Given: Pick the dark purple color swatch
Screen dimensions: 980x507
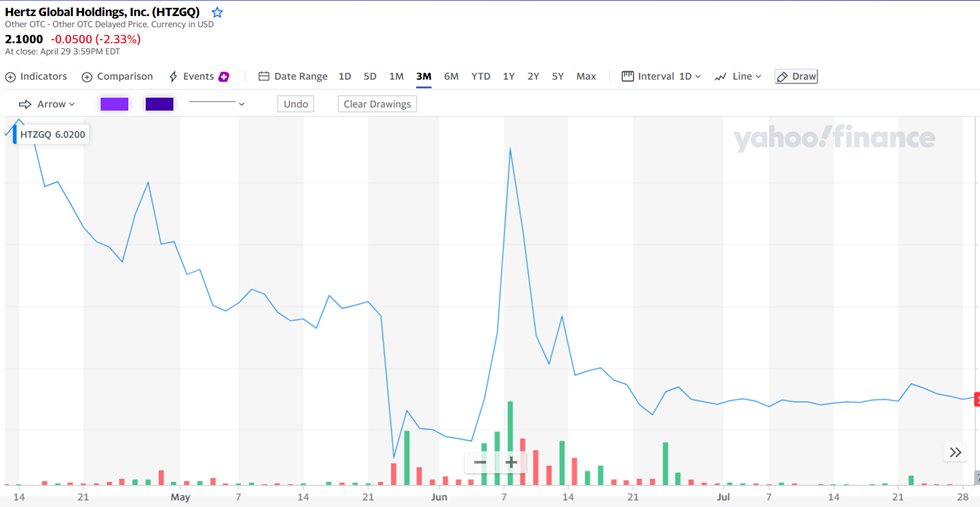Looking at the screenshot, I should pyautogui.click(x=159, y=104).
